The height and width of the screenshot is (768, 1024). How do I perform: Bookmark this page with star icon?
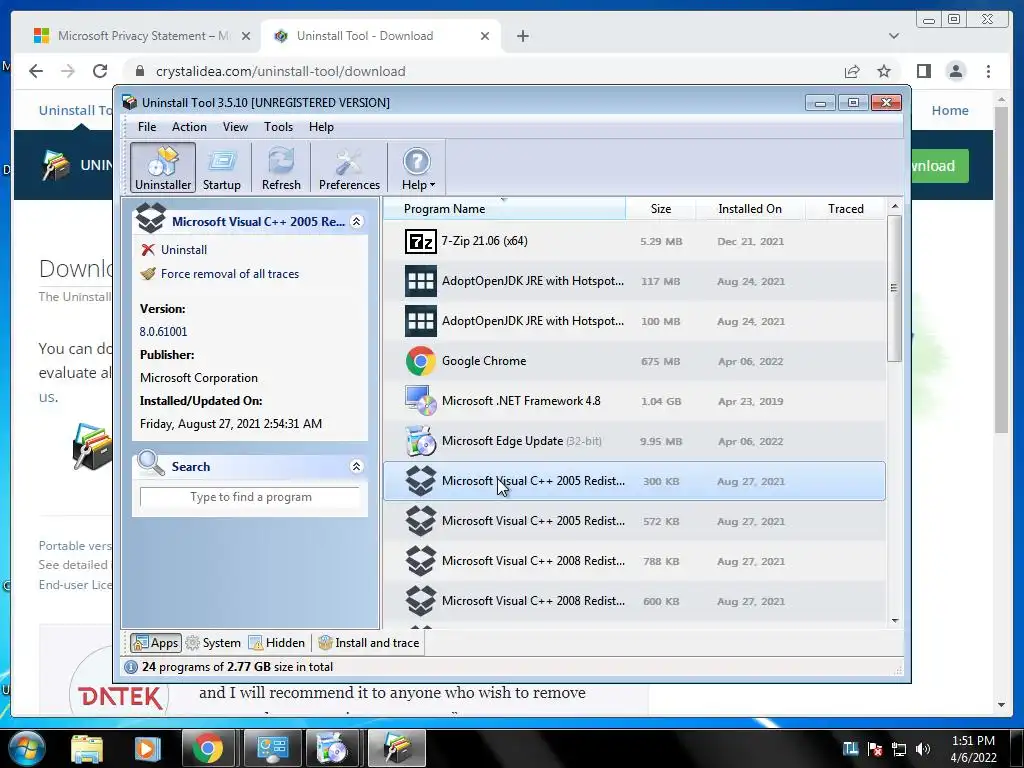pyautogui.click(x=884, y=71)
